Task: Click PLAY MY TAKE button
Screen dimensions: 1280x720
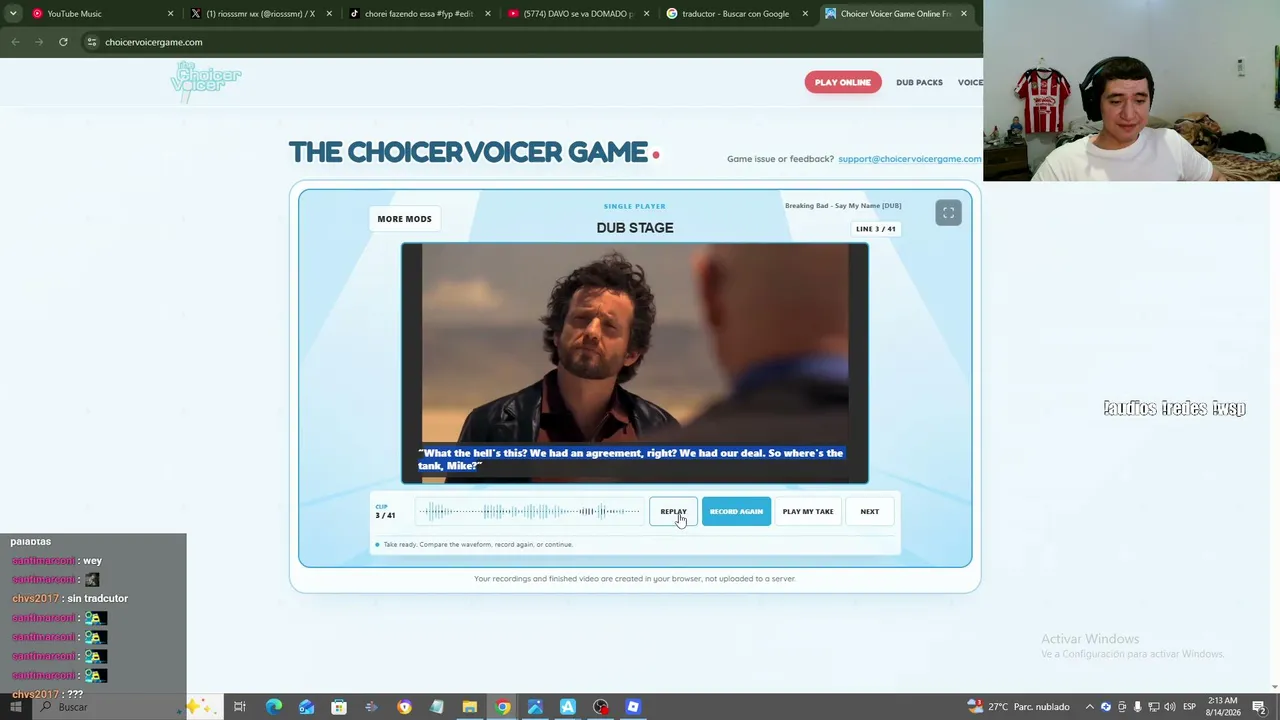Action: tap(808, 512)
